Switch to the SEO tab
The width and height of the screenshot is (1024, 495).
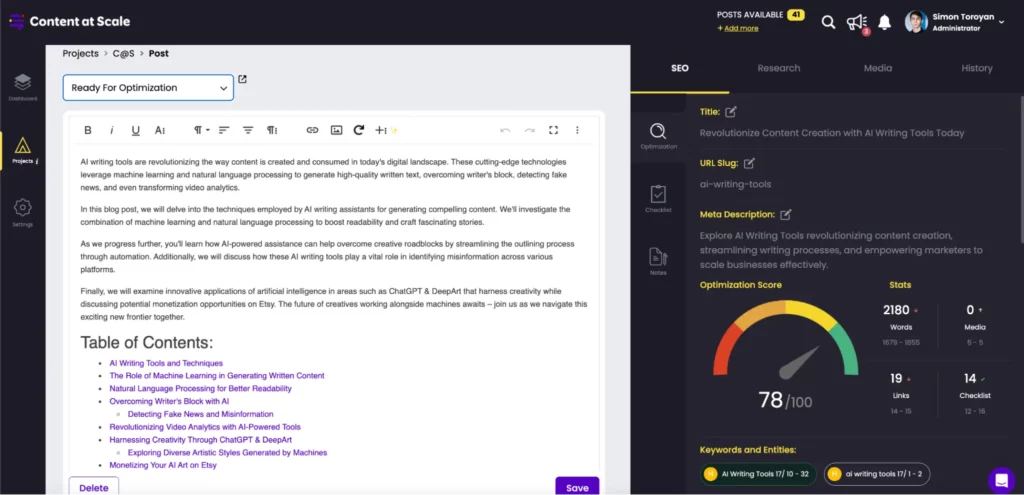coord(680,68)
